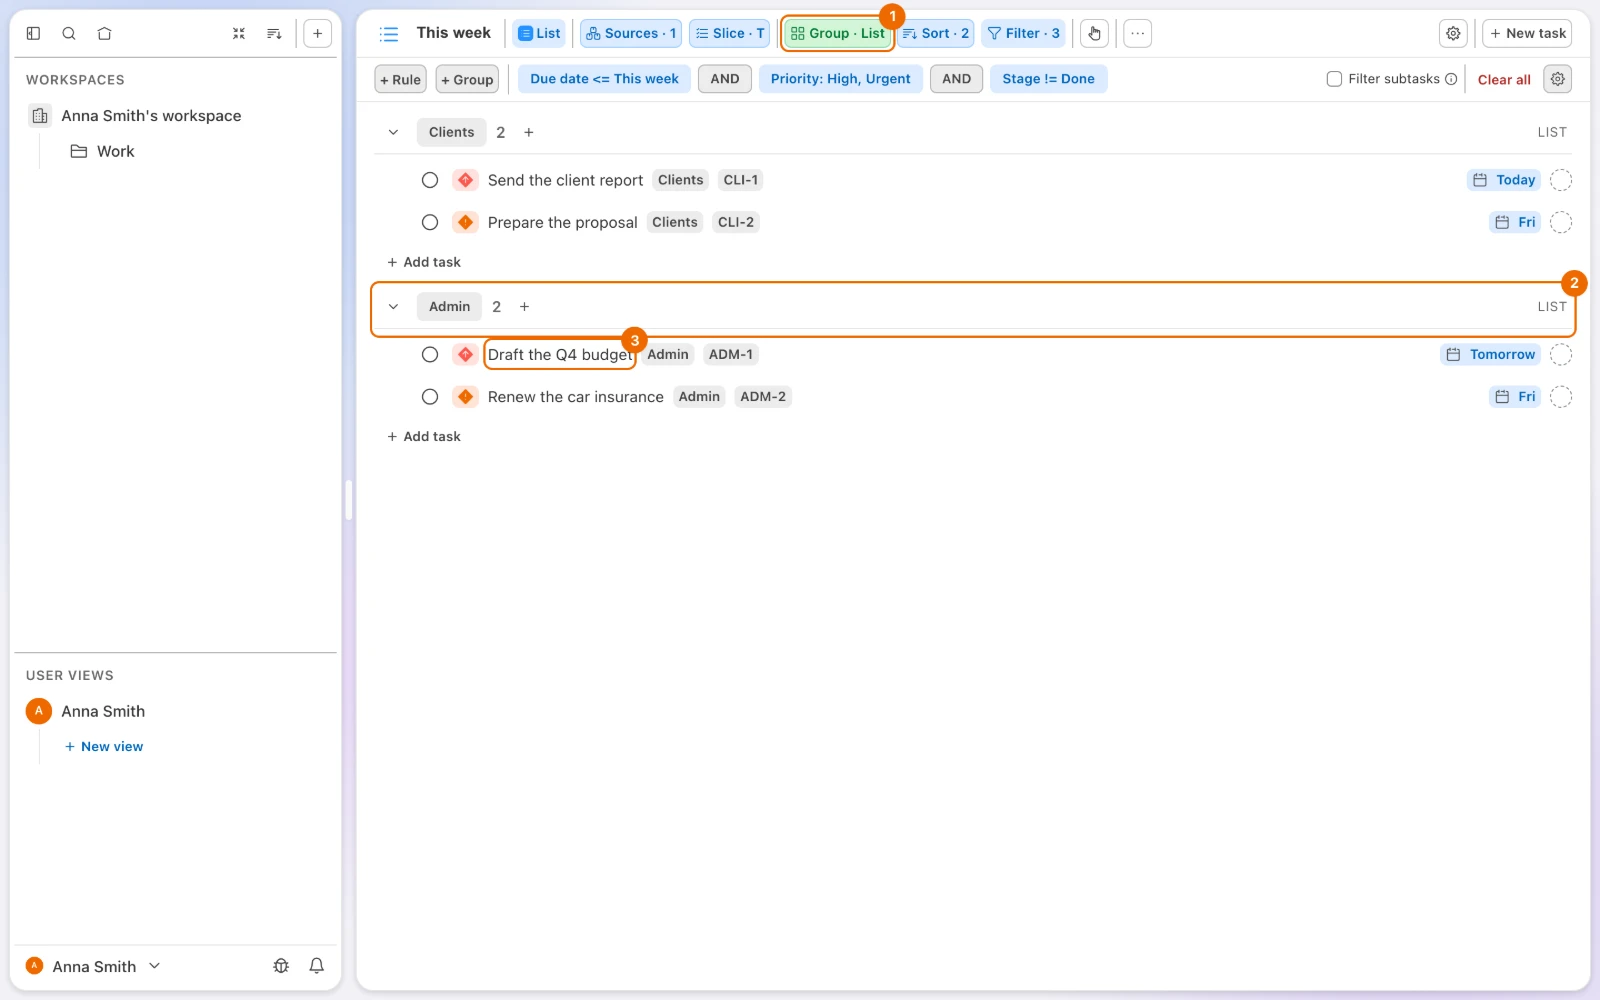Click Priority: High, Urgent filter chip
Viewport: 1600px width, 1000px height.
coord(840,79)
